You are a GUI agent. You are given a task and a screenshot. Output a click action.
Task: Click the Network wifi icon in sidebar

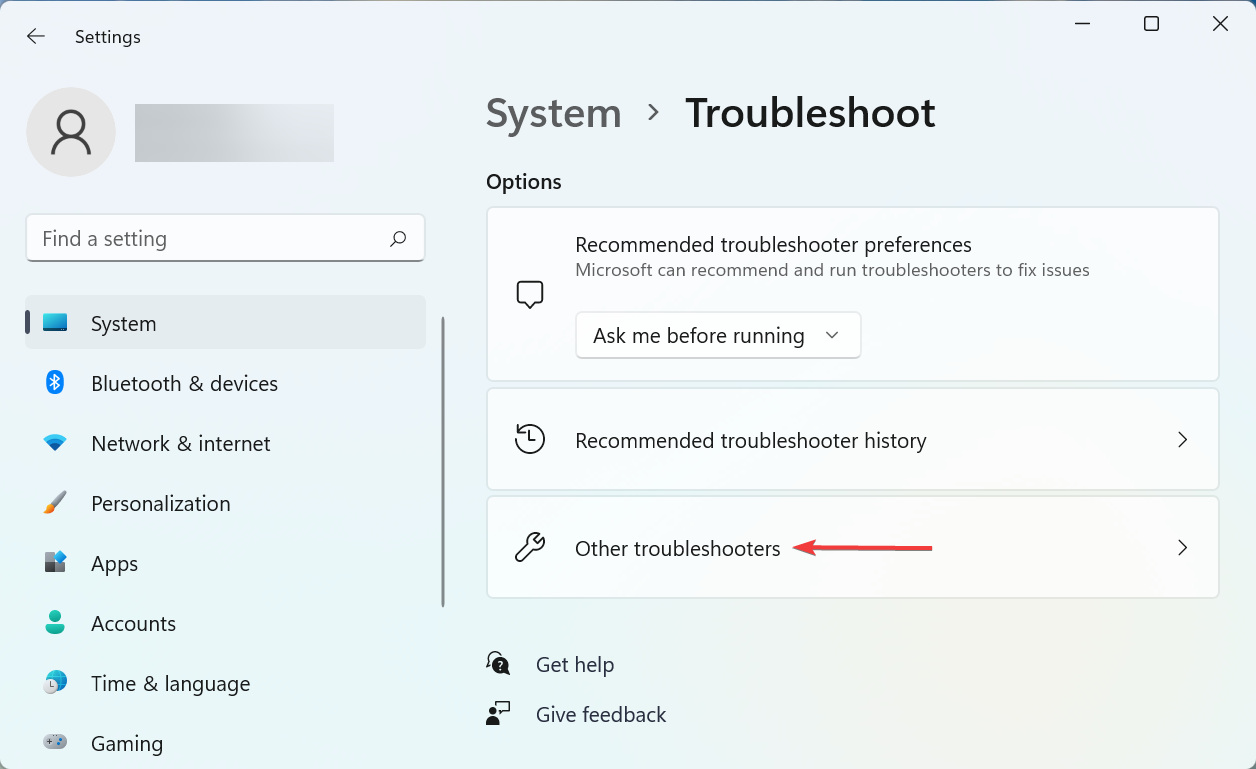click(55, 443)
